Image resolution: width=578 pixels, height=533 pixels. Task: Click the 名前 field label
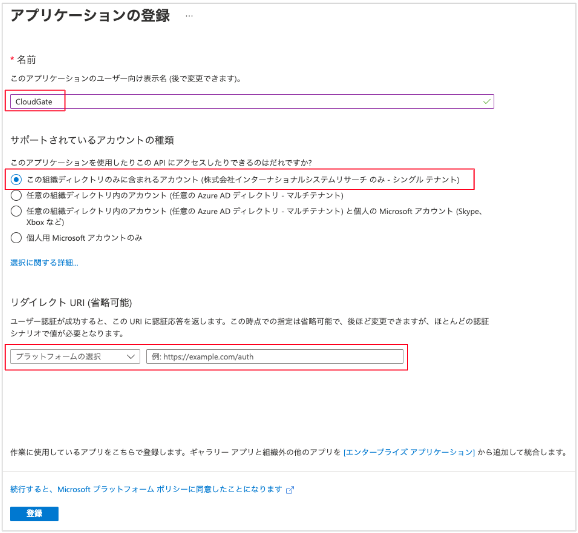point(26,60)
